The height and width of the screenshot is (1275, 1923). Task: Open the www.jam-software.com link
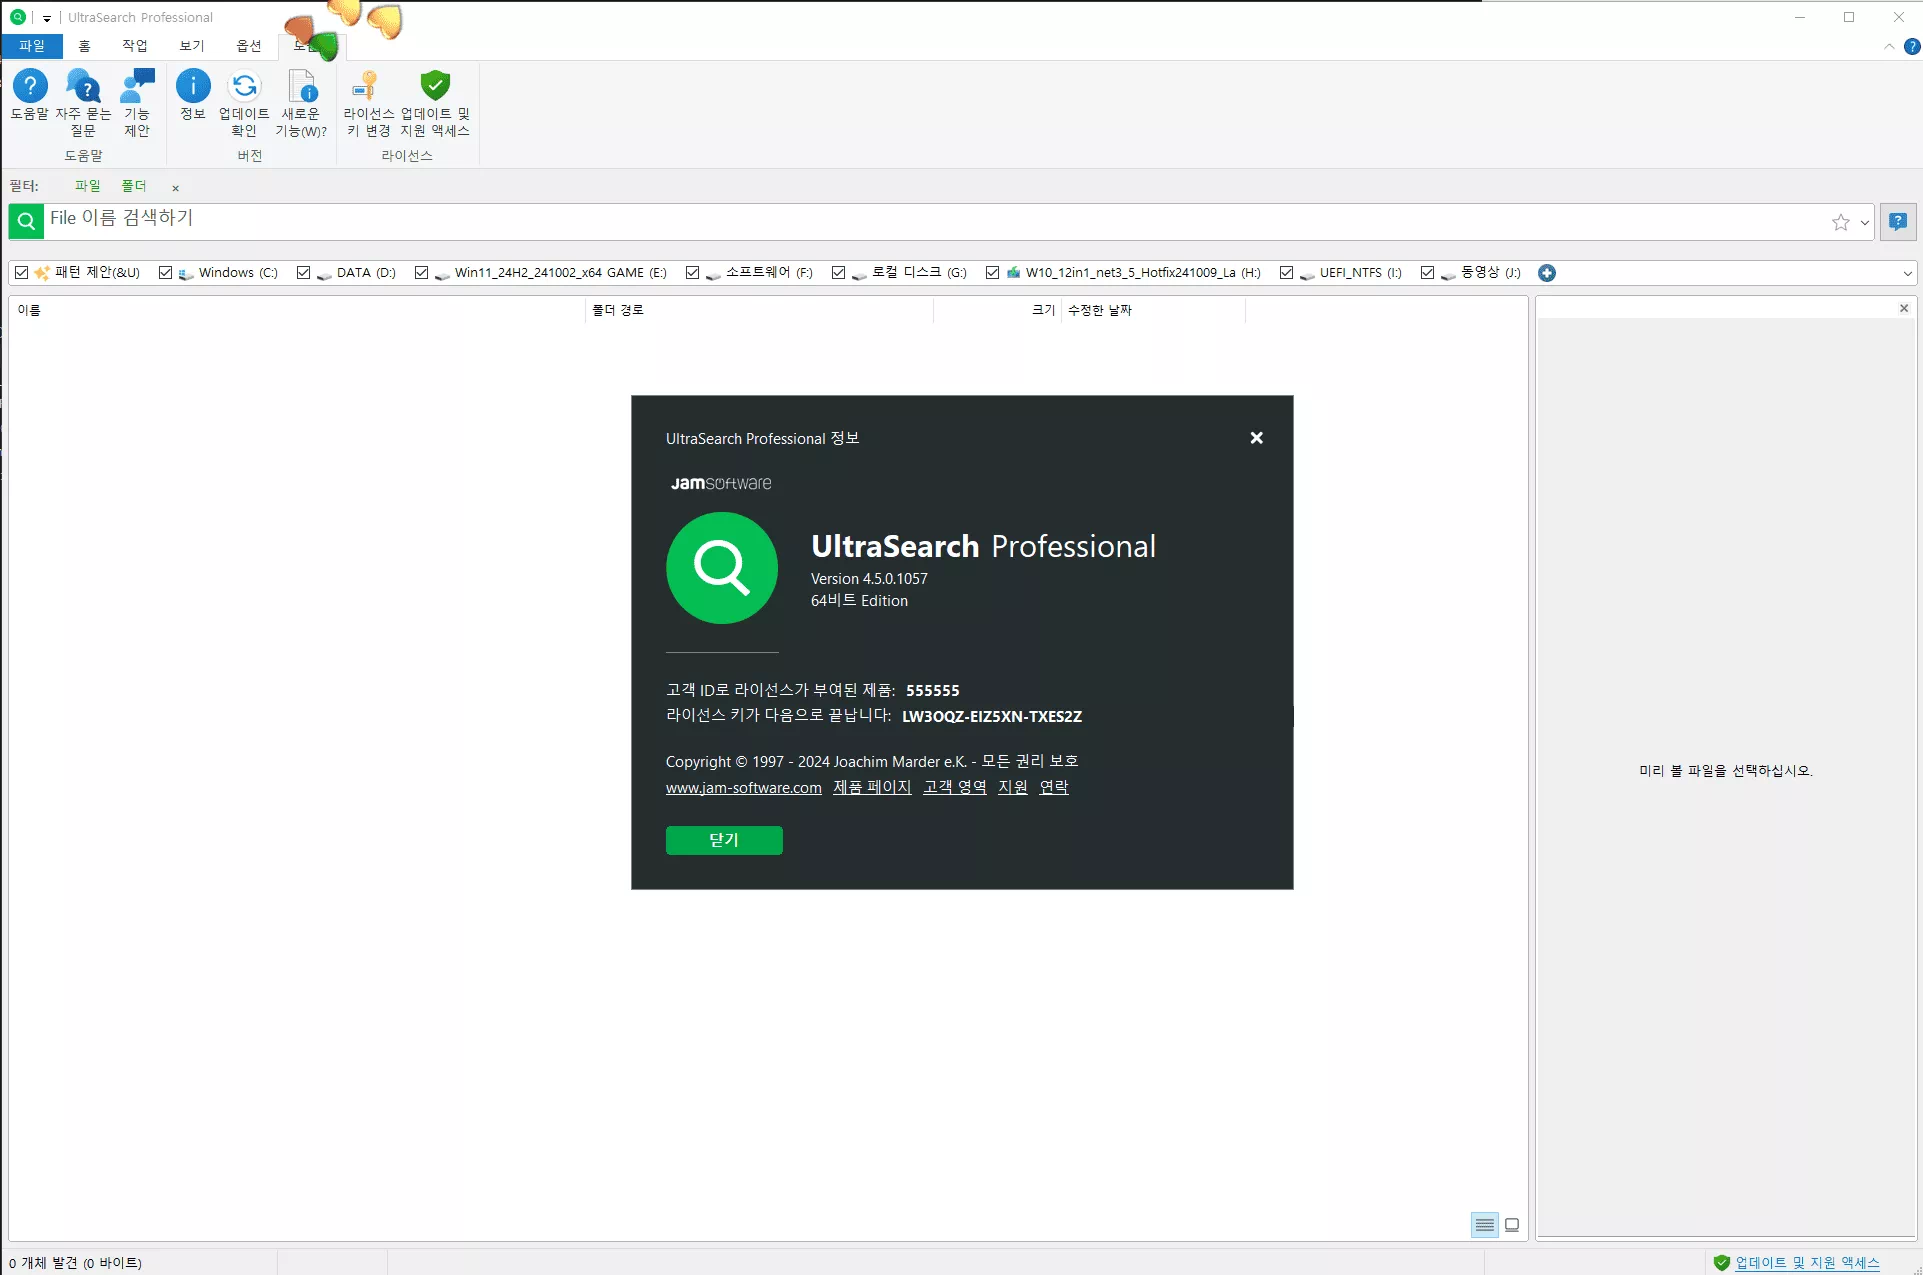point(743,788)
